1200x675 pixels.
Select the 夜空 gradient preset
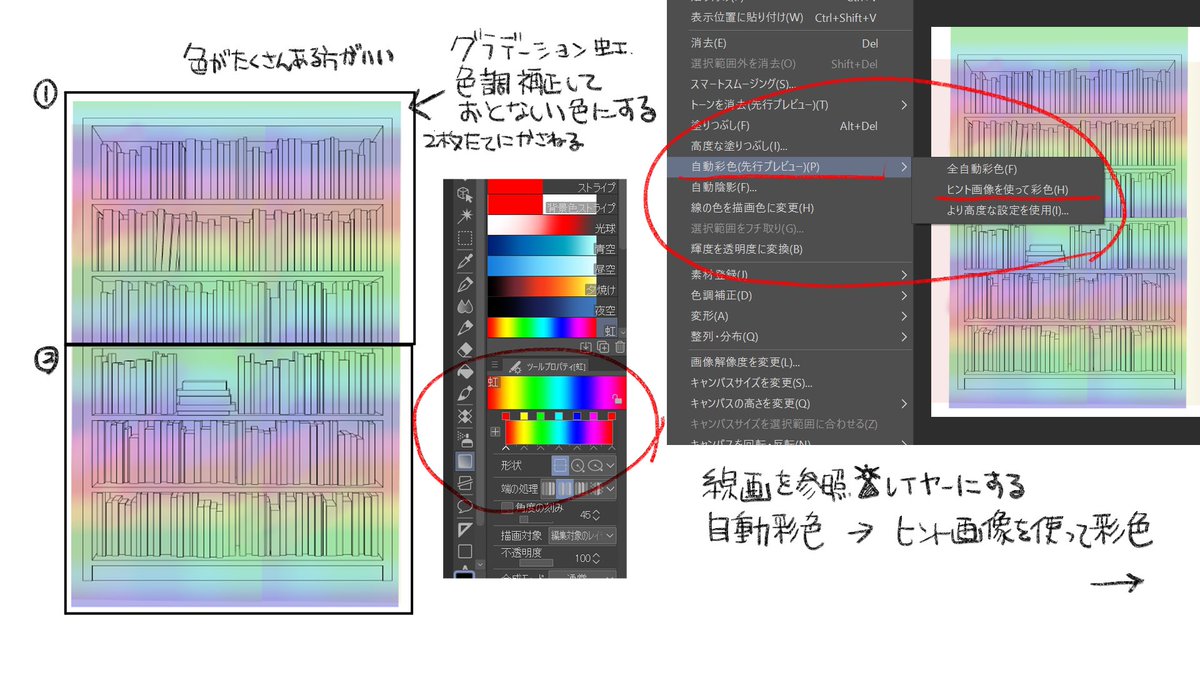[552, 306]
